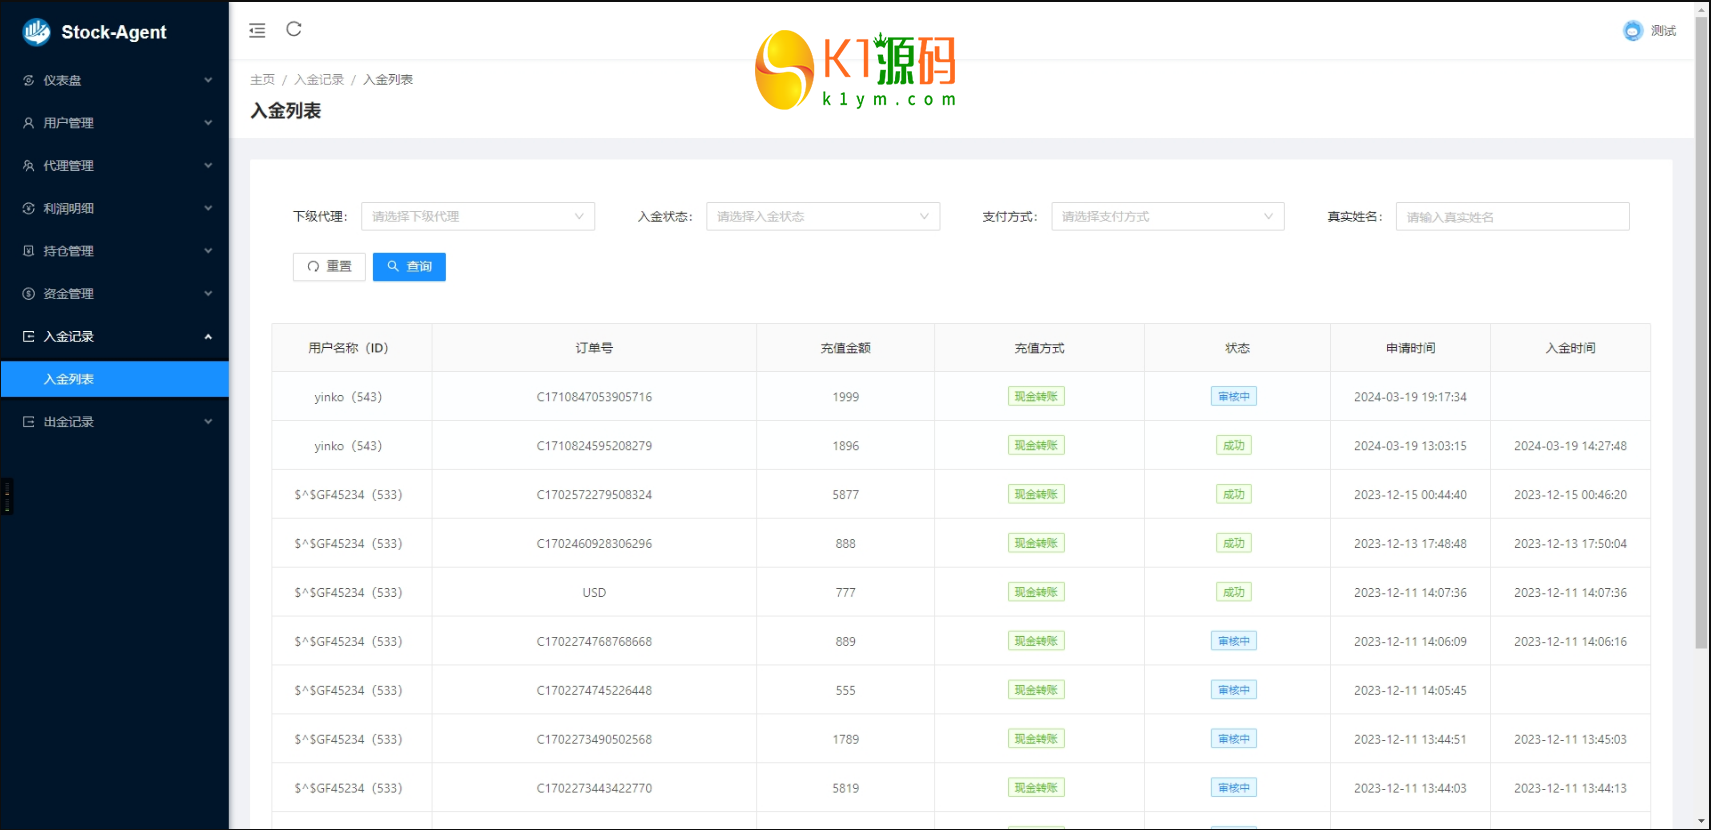Collapse the sidebar with the menu fold icon

pos(257,30)
